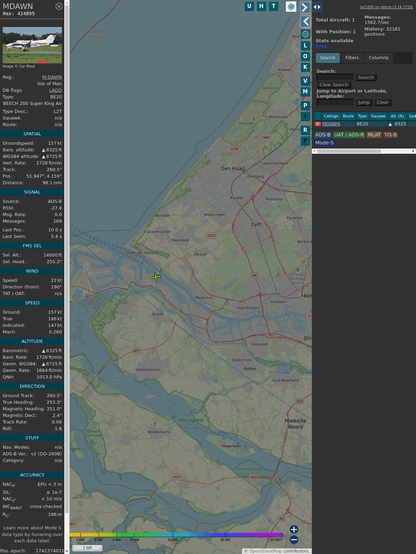This screenshot has height=554, width=416.
Task: Toggle the MLAT source filter label
Action: 374,135
